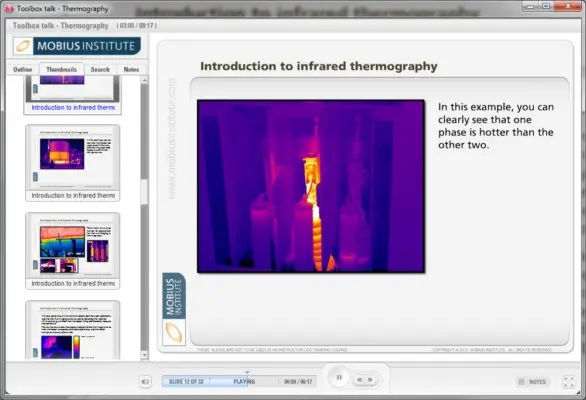Click the total time '(03:00 / 08:17)' label
The height and width of the screenshot is (400, 586).
click(x=137, y=26)
